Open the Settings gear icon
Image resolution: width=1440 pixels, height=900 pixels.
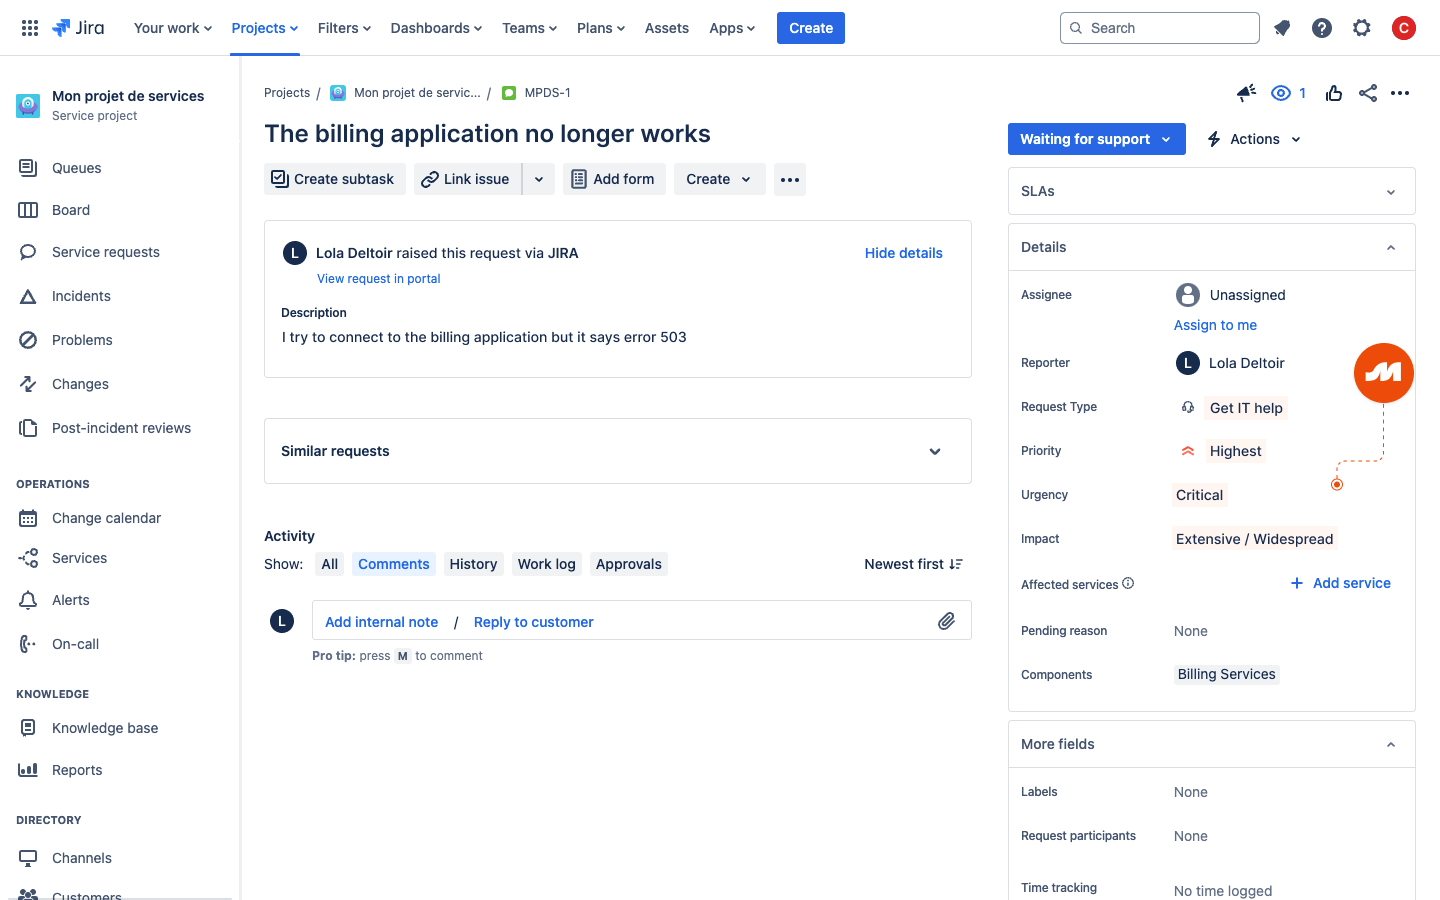coord(1362,28)
